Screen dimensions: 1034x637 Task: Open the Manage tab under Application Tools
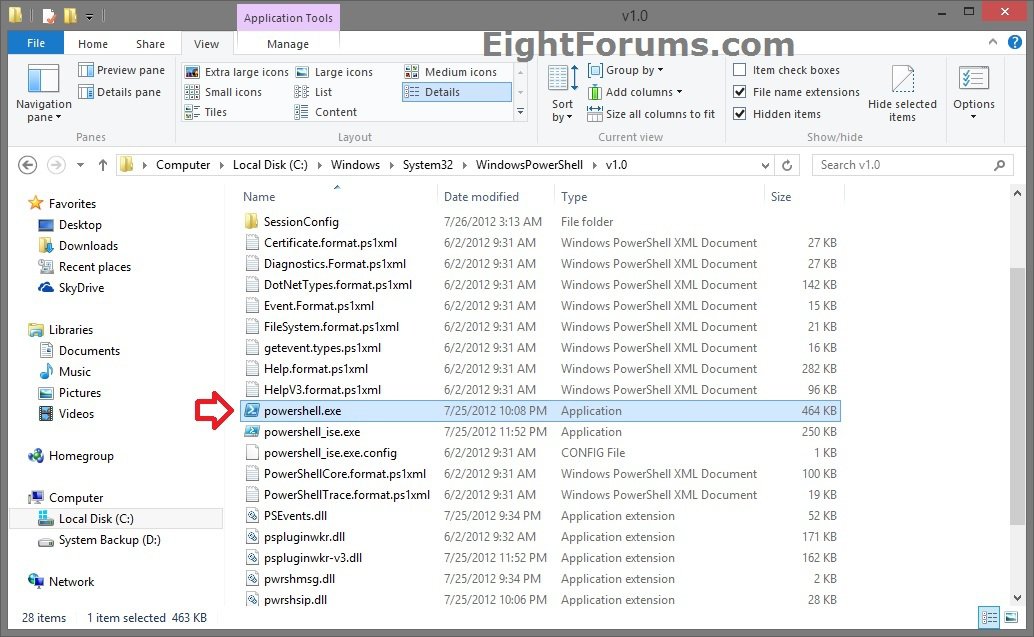[x=288, y=44]
